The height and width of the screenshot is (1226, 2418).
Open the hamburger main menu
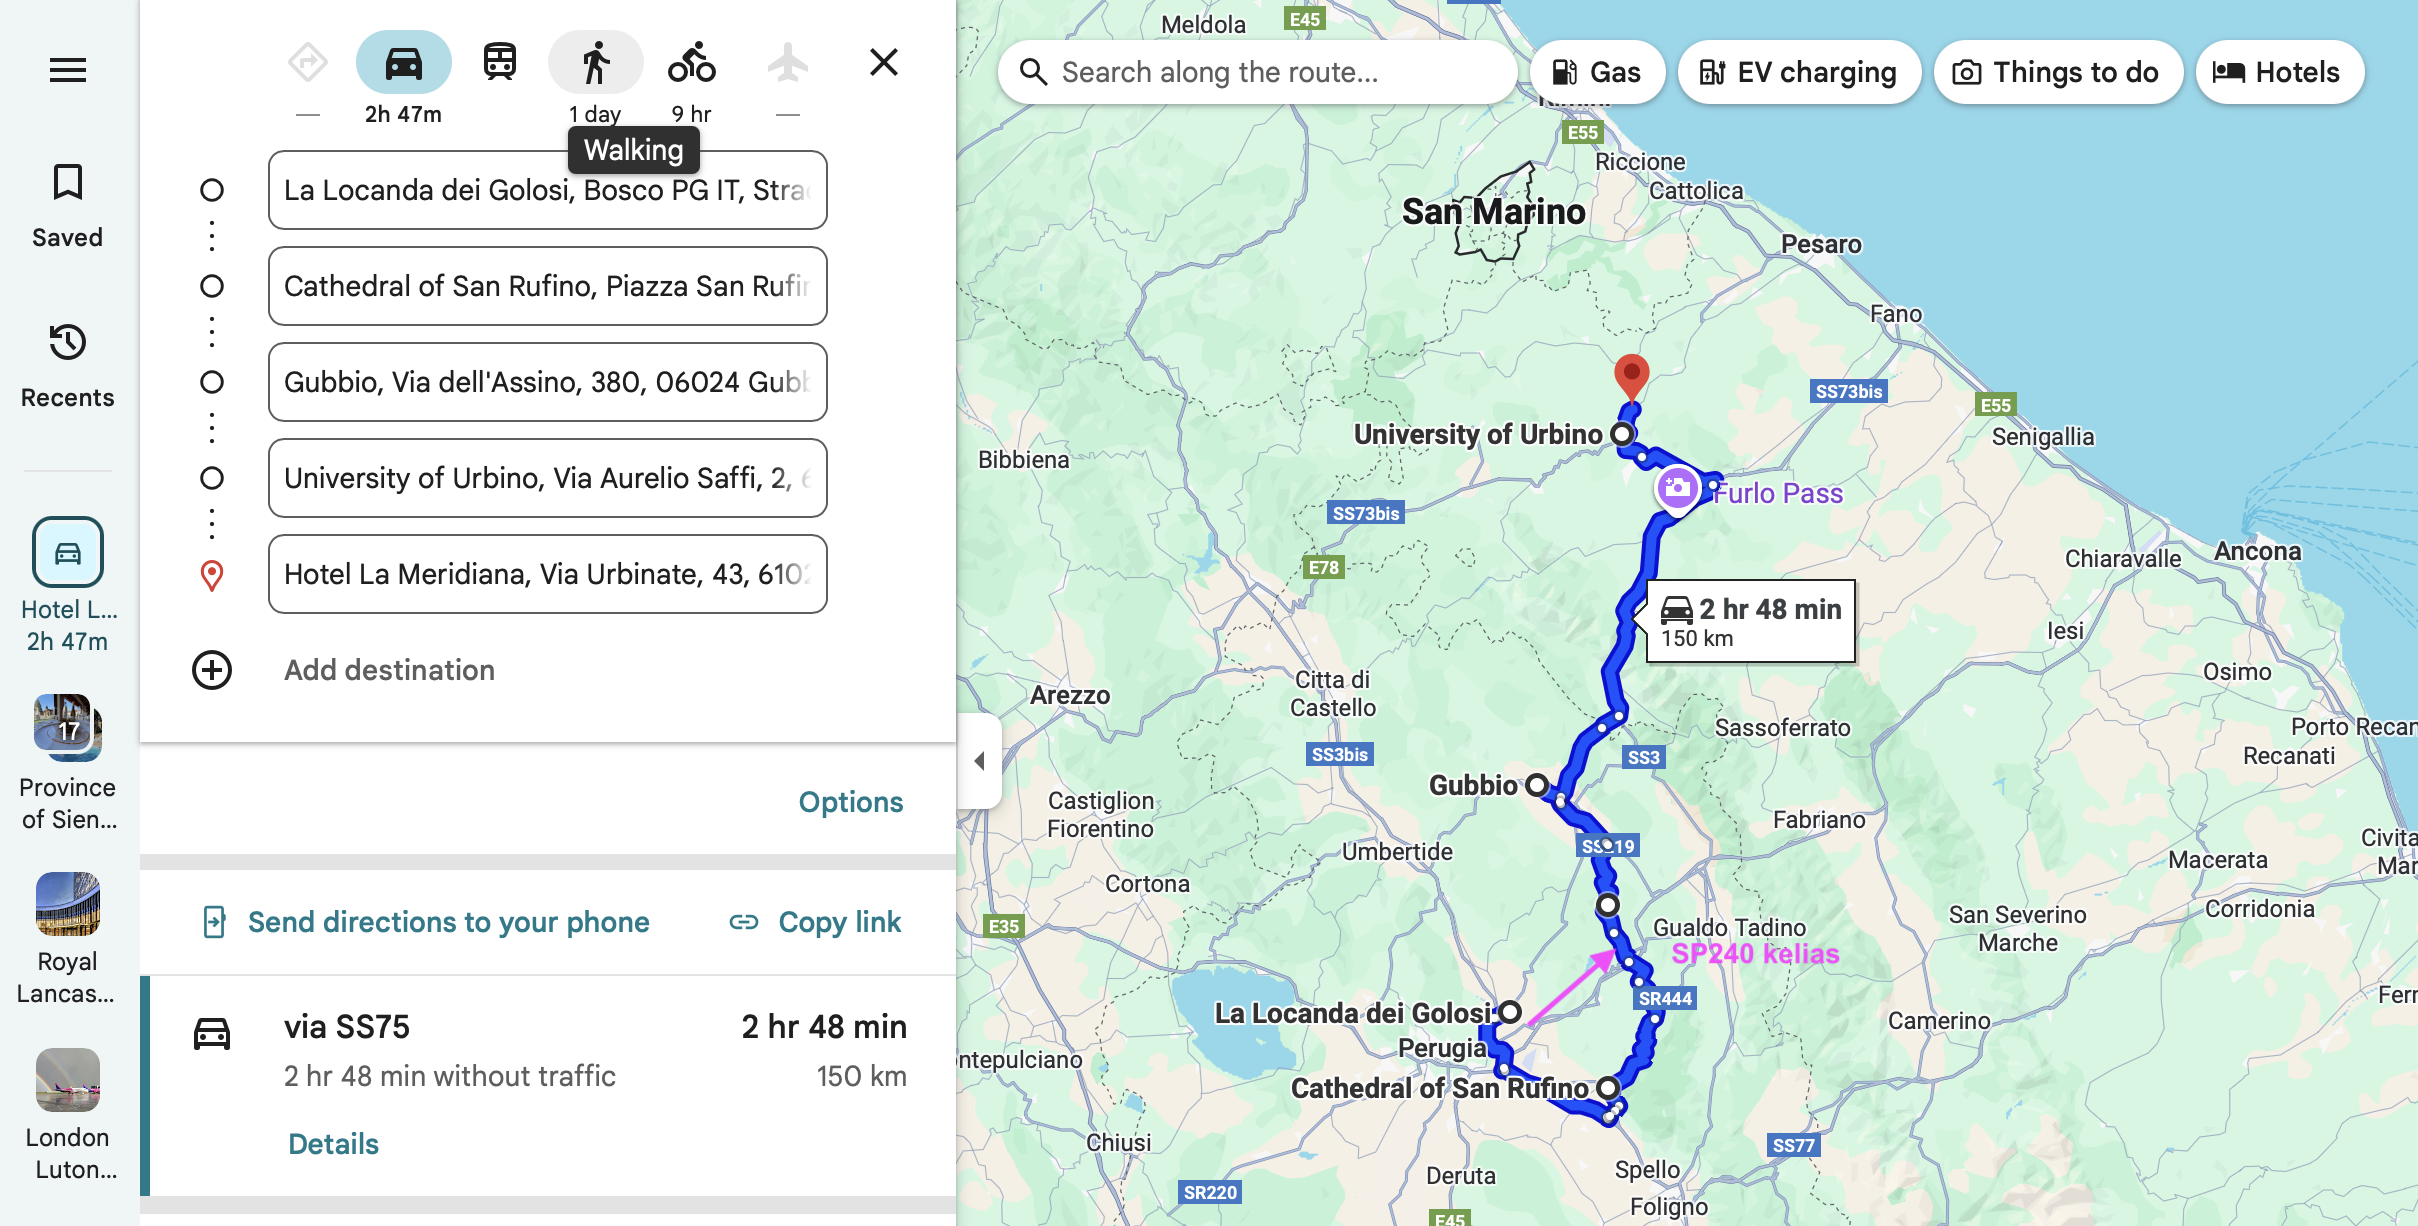pos(67,70)
